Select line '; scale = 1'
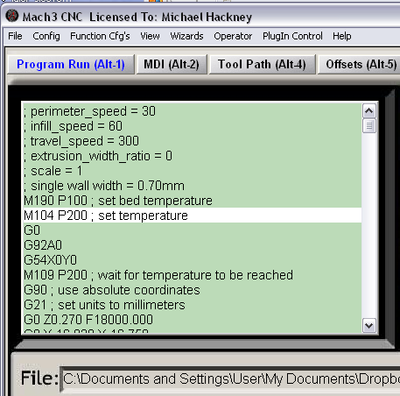400x396 pixels. point(192,171)
